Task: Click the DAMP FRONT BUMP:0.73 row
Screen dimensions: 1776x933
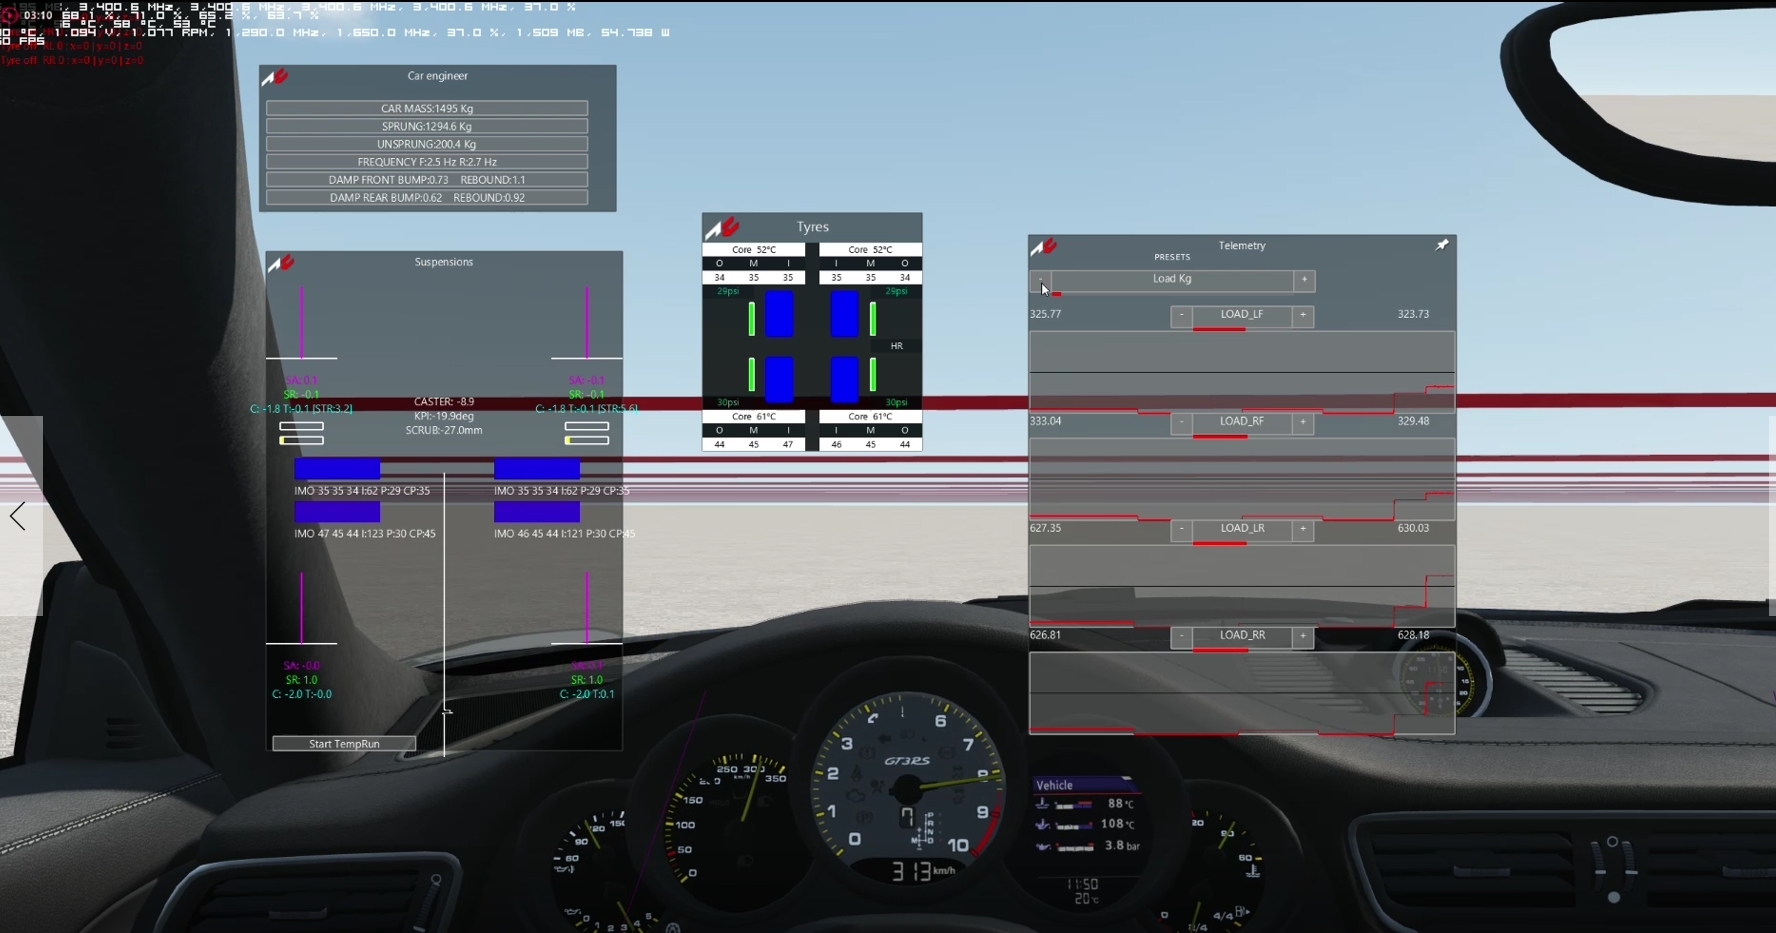Action: point(427,180)
